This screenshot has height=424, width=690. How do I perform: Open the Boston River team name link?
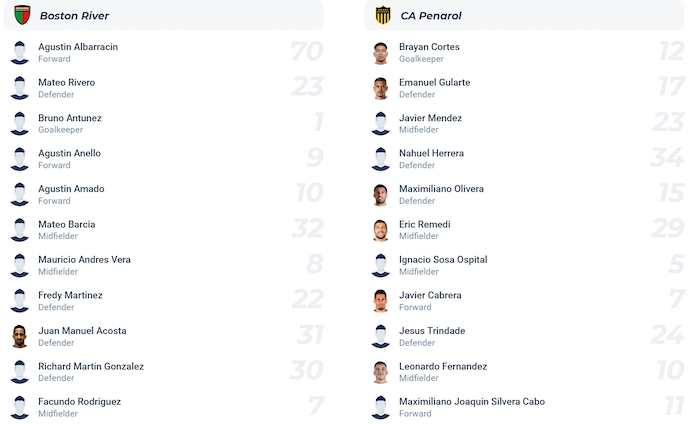74,16
